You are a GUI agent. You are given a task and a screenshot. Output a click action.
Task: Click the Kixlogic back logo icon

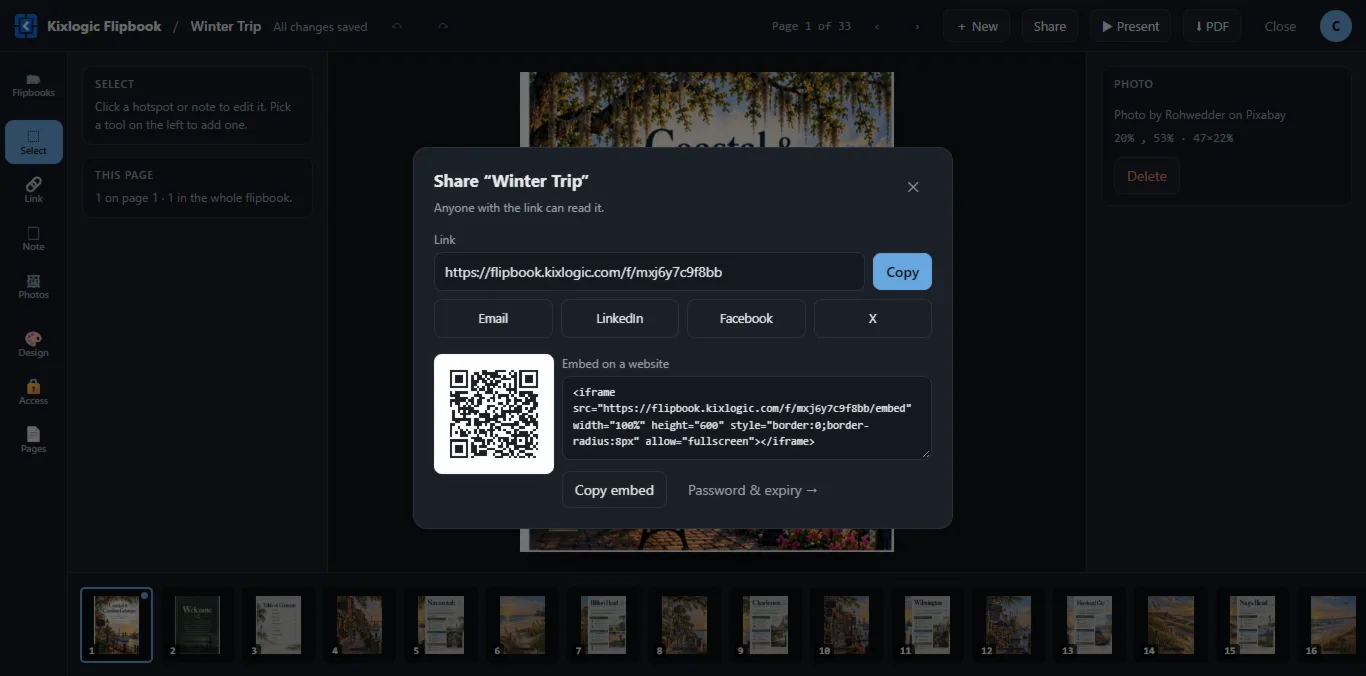coord(26,26)
